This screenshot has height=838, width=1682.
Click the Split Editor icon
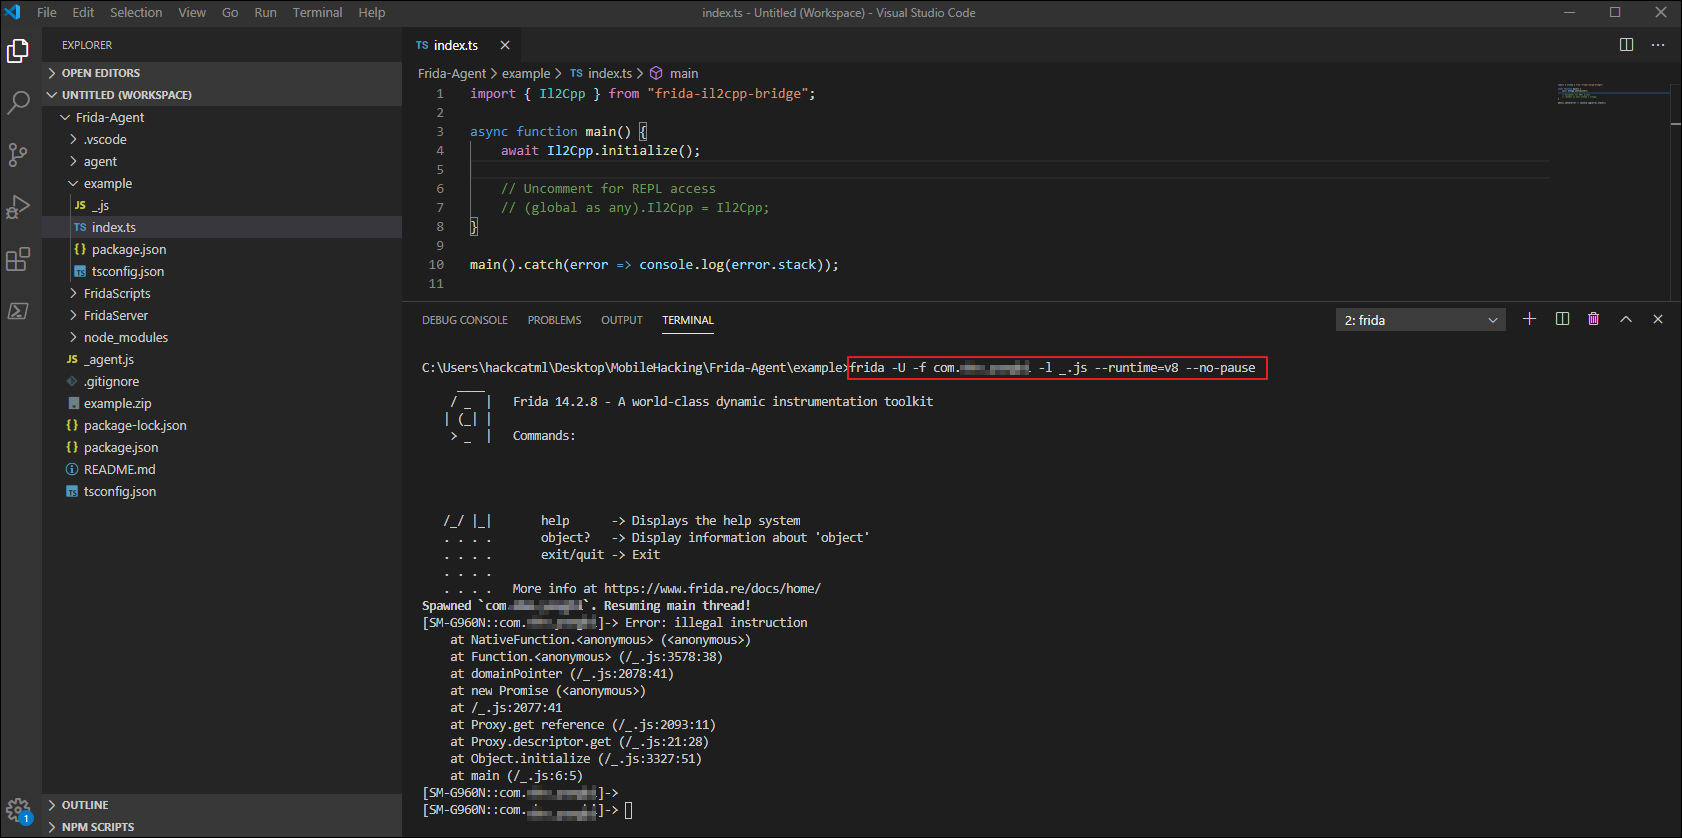coord(1626,45)
